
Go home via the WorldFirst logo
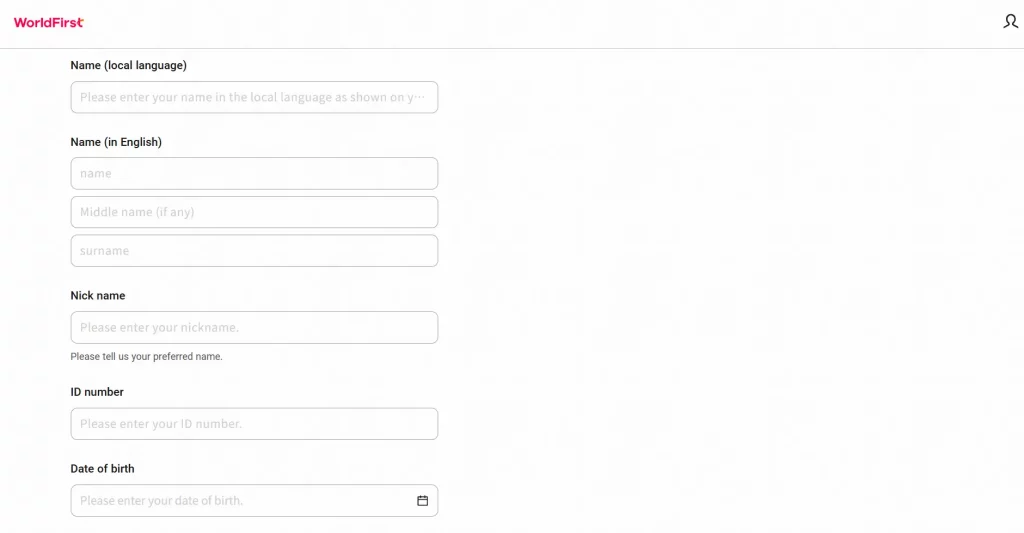49,22
